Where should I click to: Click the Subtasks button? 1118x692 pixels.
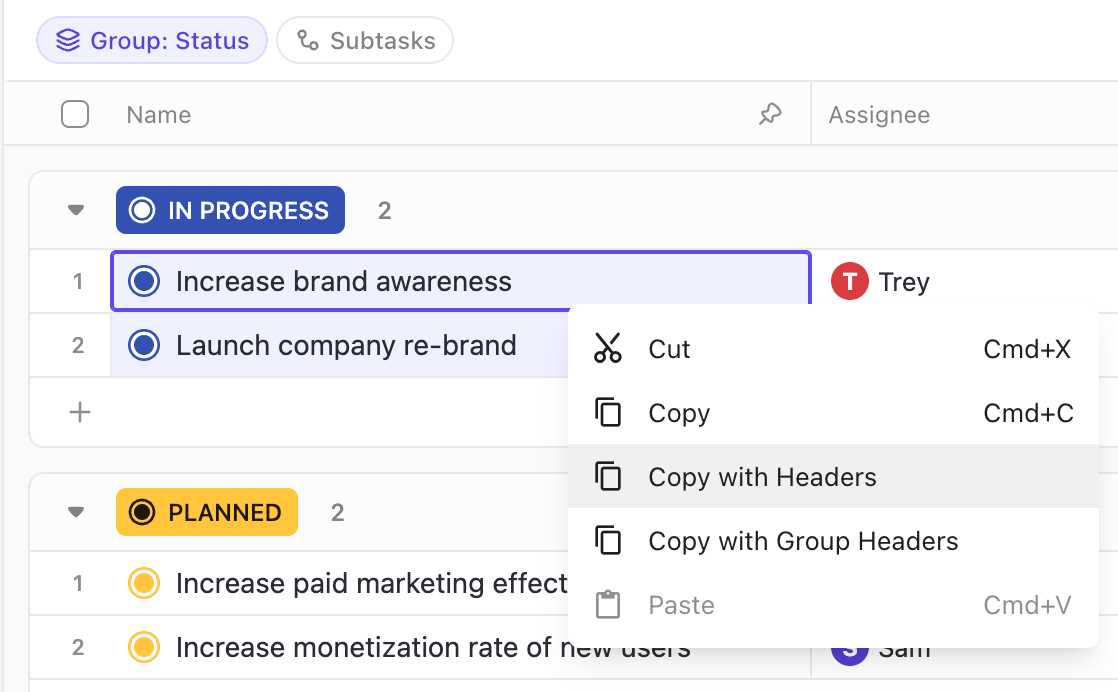[x=365, y=41]
